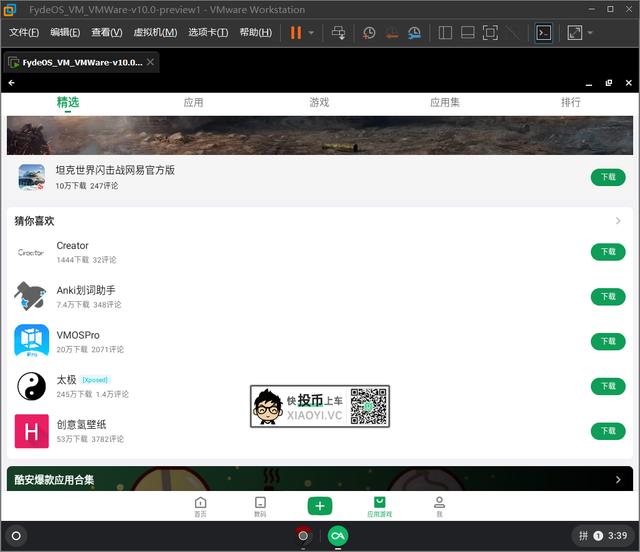Open the 虚拟机(M) menu
This screenshot has width=640, height=552.
coord(156,32)
